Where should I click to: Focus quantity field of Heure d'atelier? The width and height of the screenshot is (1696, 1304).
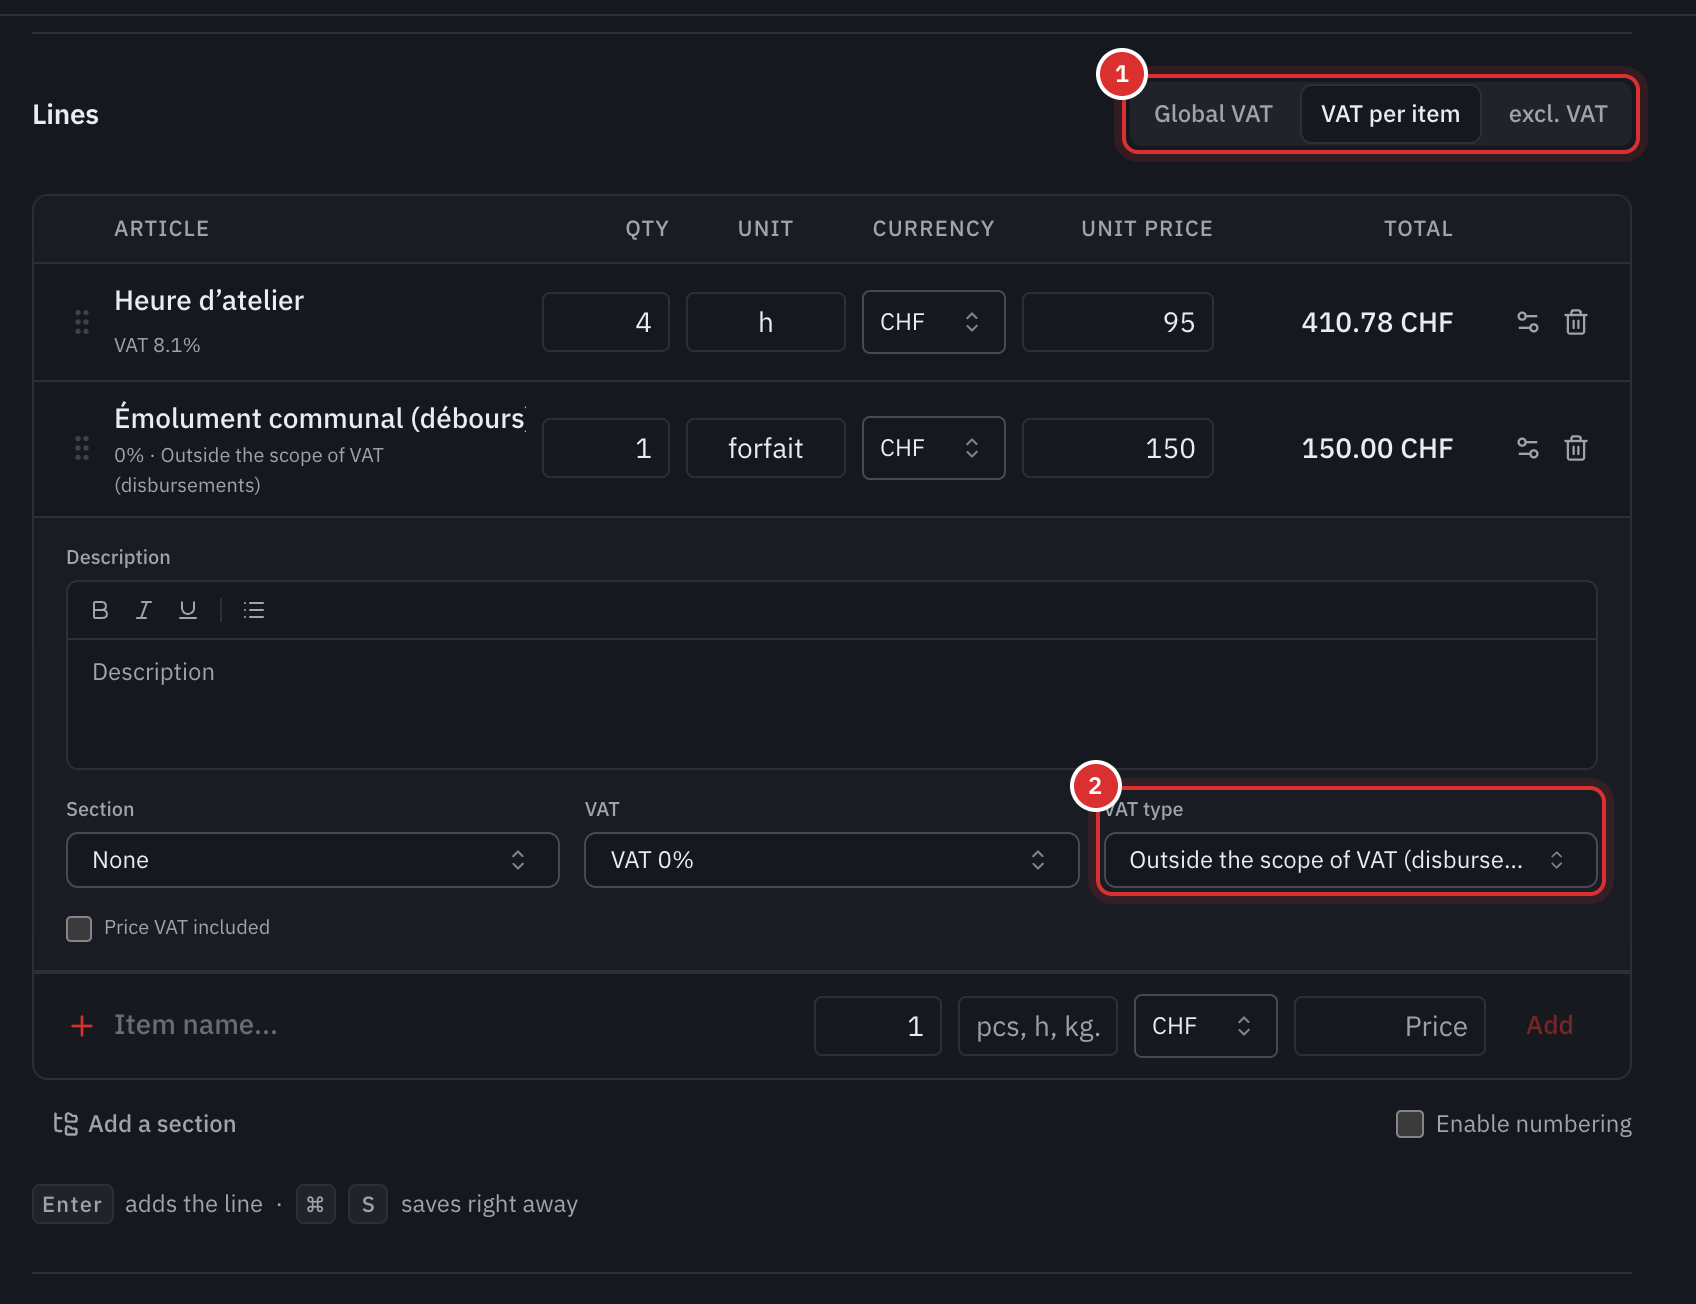point(606,322)
